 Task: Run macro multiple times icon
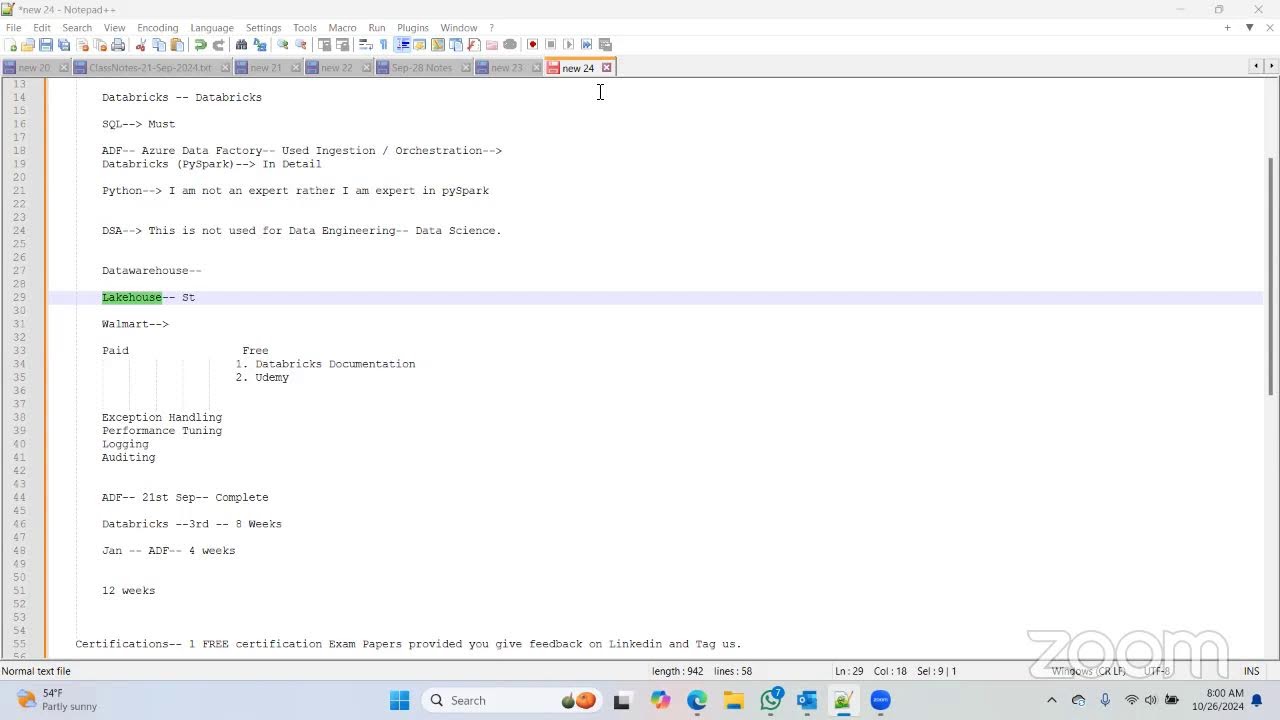pyautogui.click(x=586, y=44)
